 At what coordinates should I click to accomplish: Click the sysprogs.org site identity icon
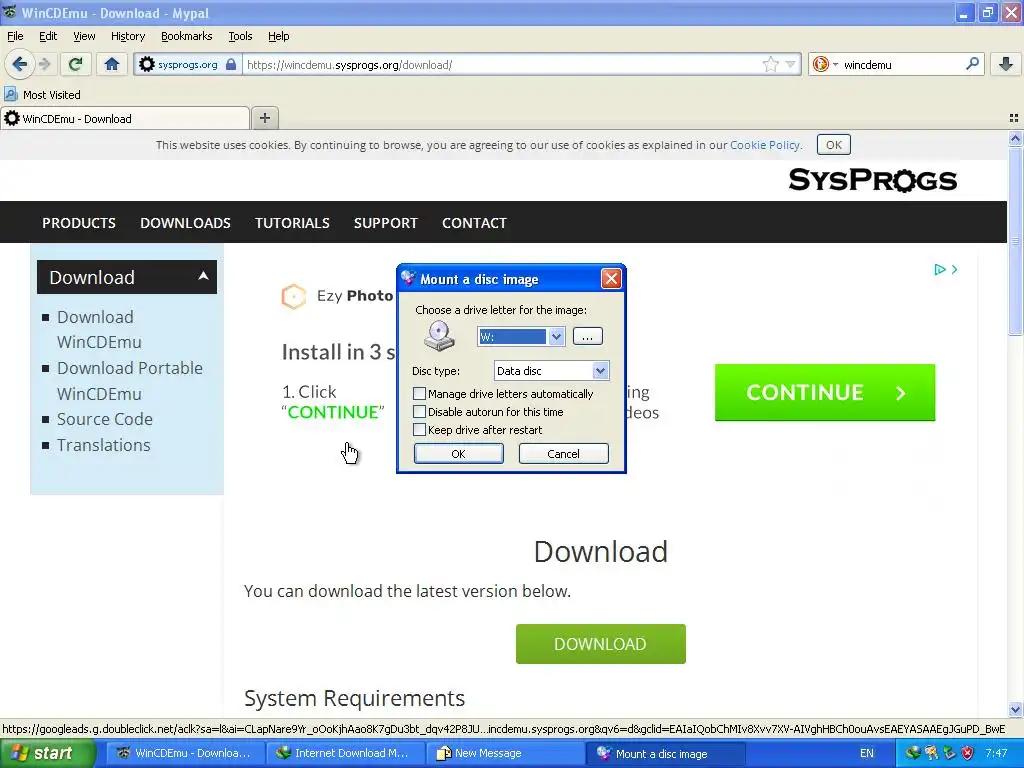[147, 64]
